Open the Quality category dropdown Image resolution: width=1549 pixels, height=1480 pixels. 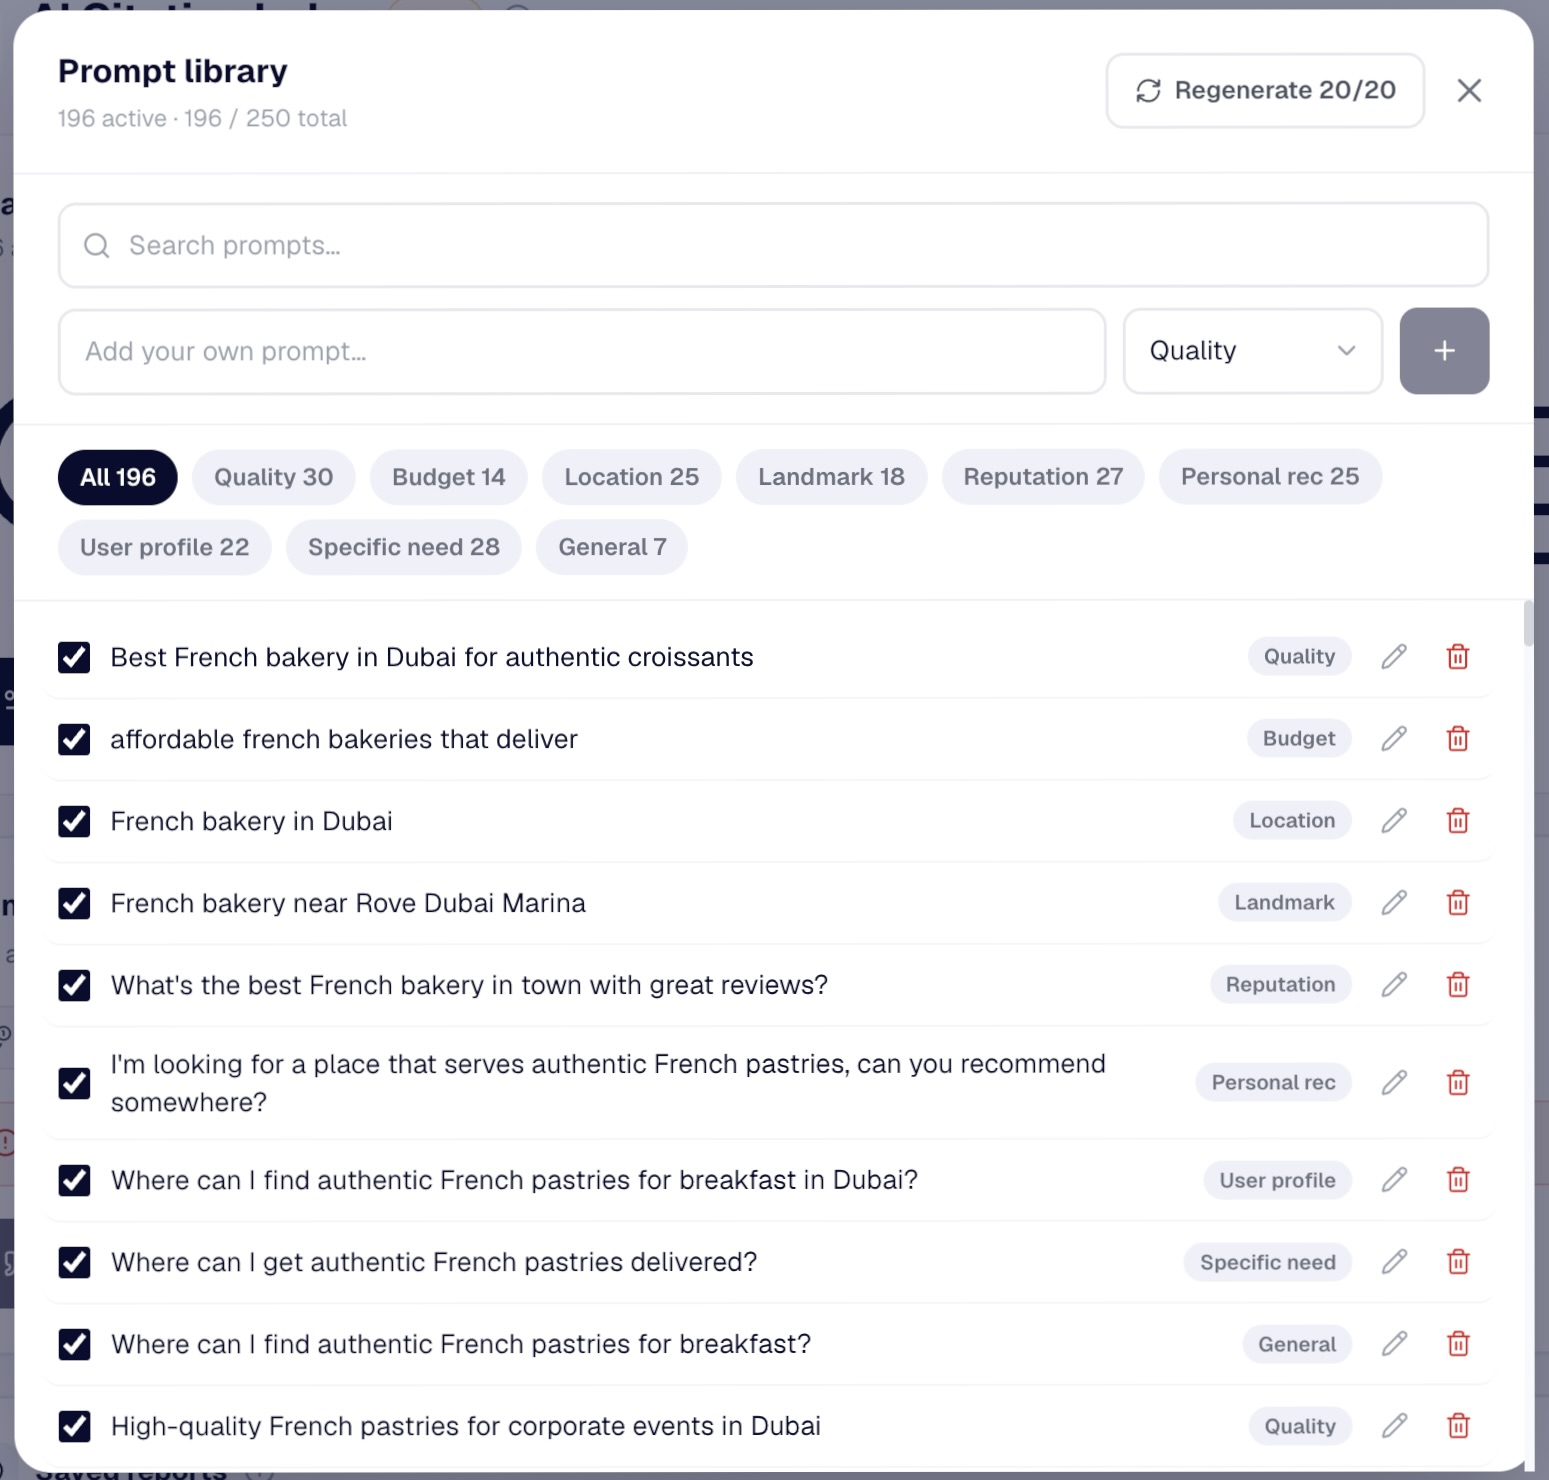1253,351
